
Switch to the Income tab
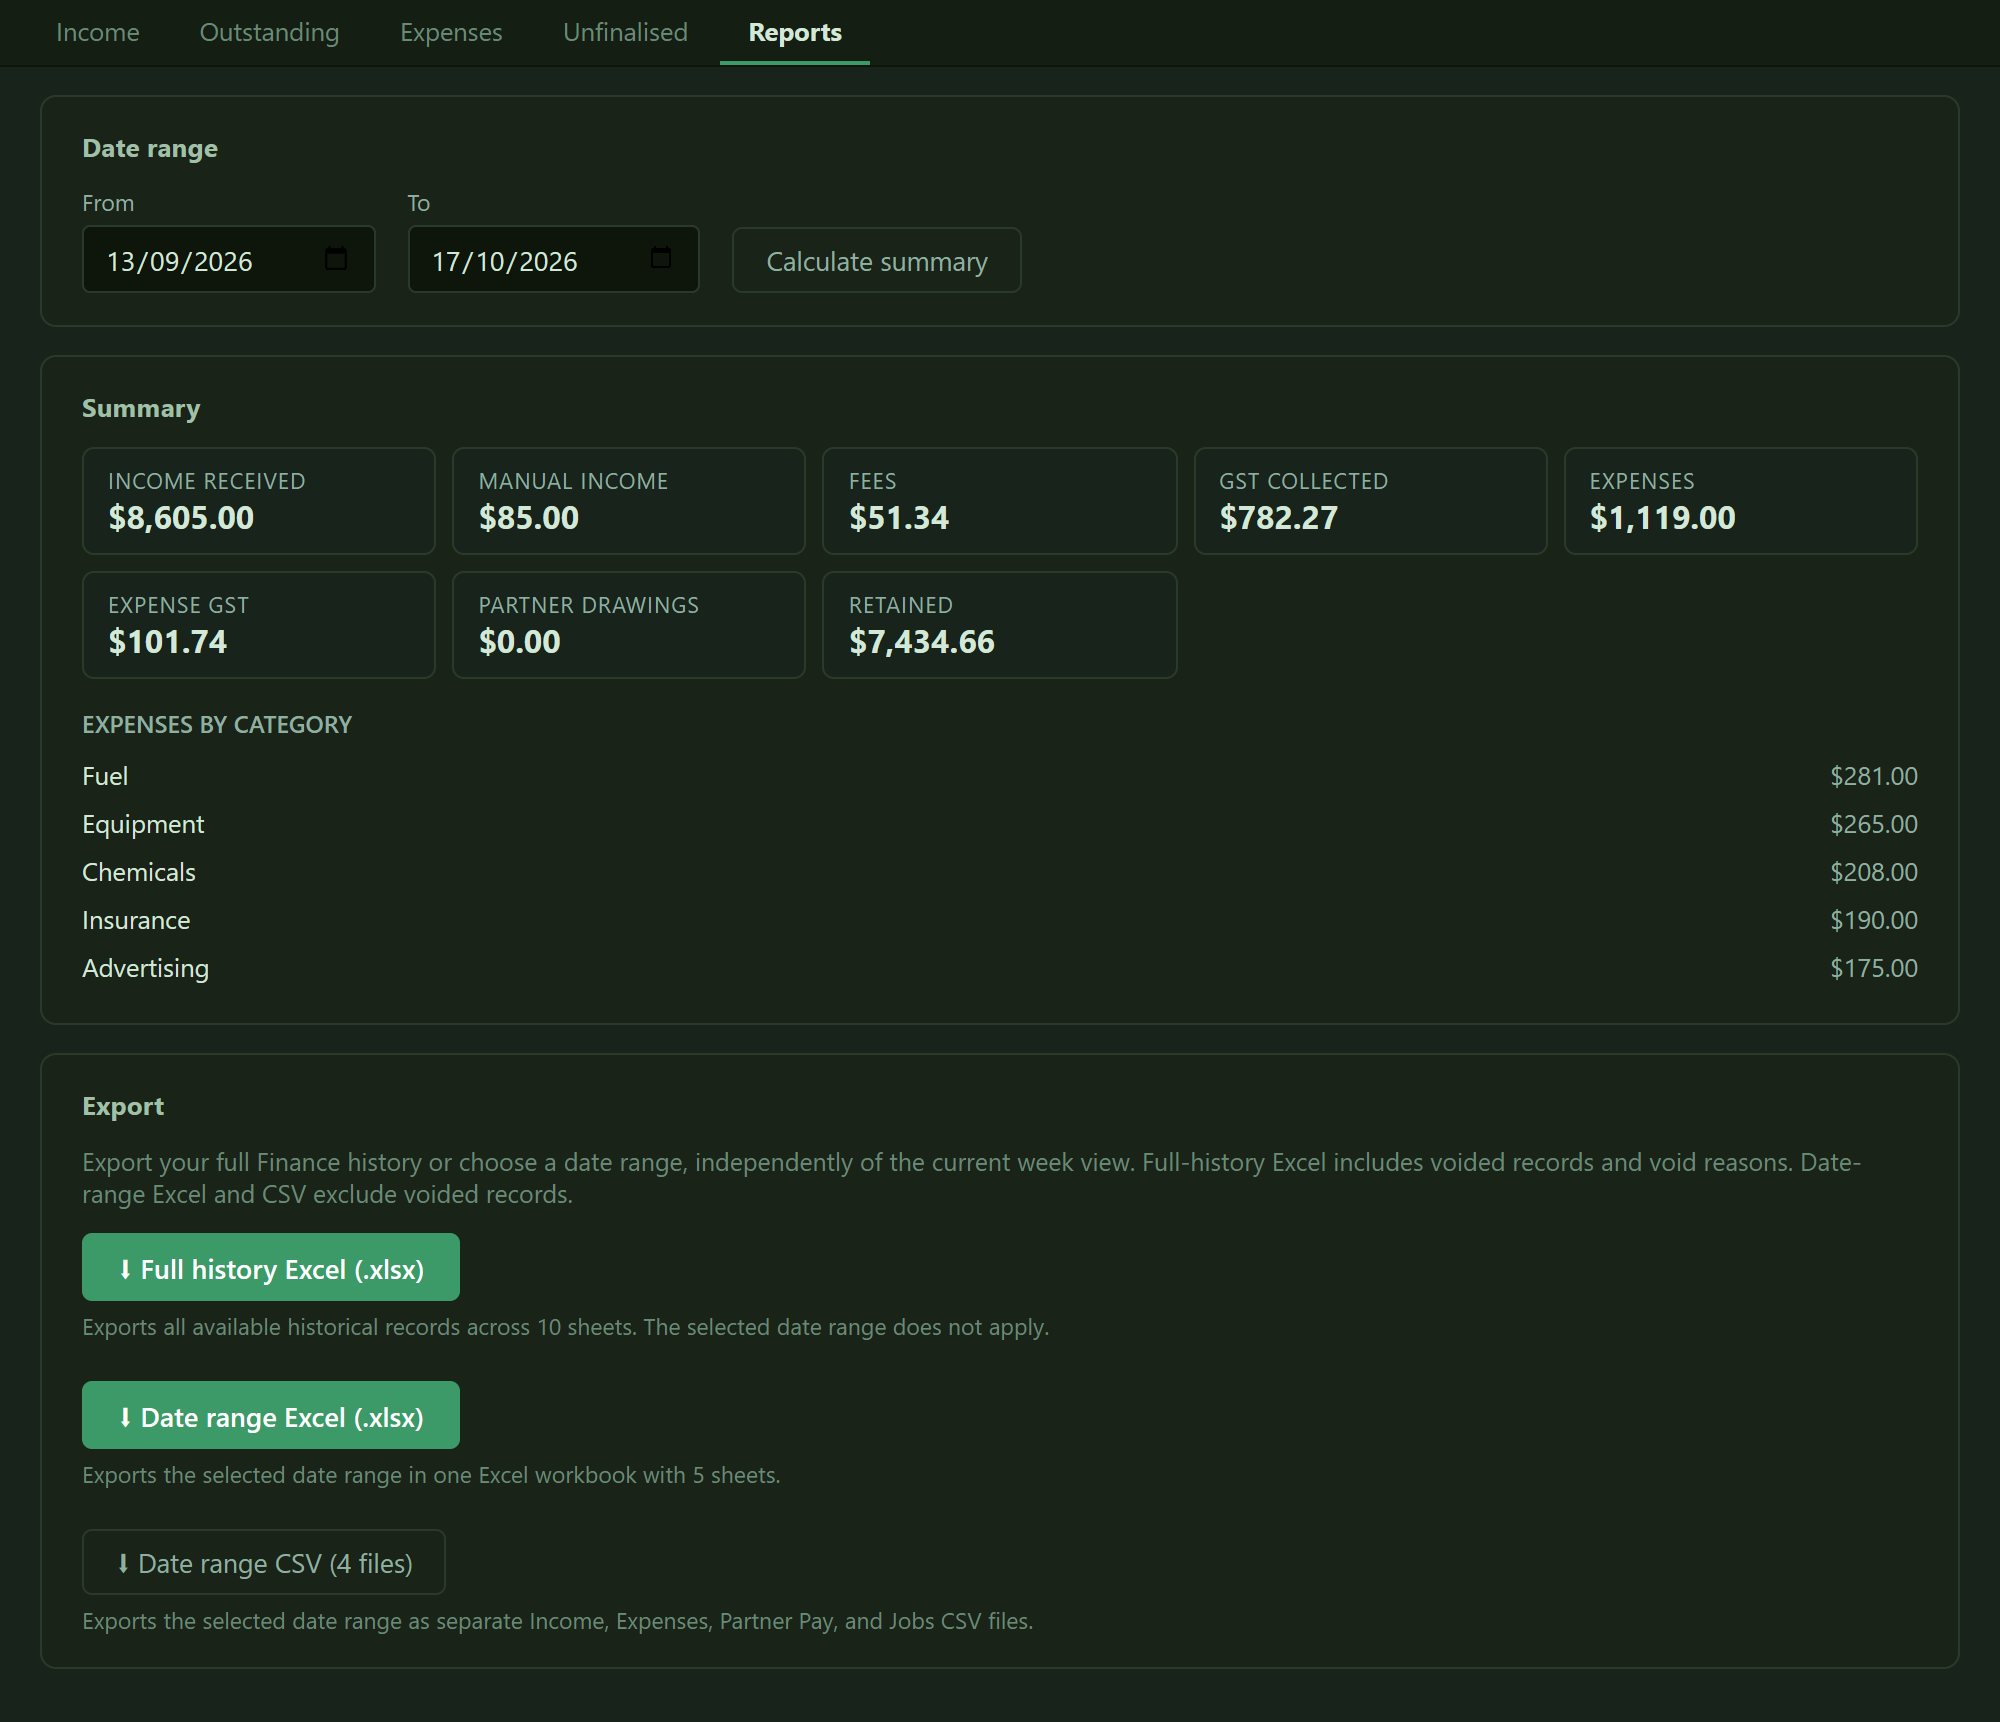98,32
